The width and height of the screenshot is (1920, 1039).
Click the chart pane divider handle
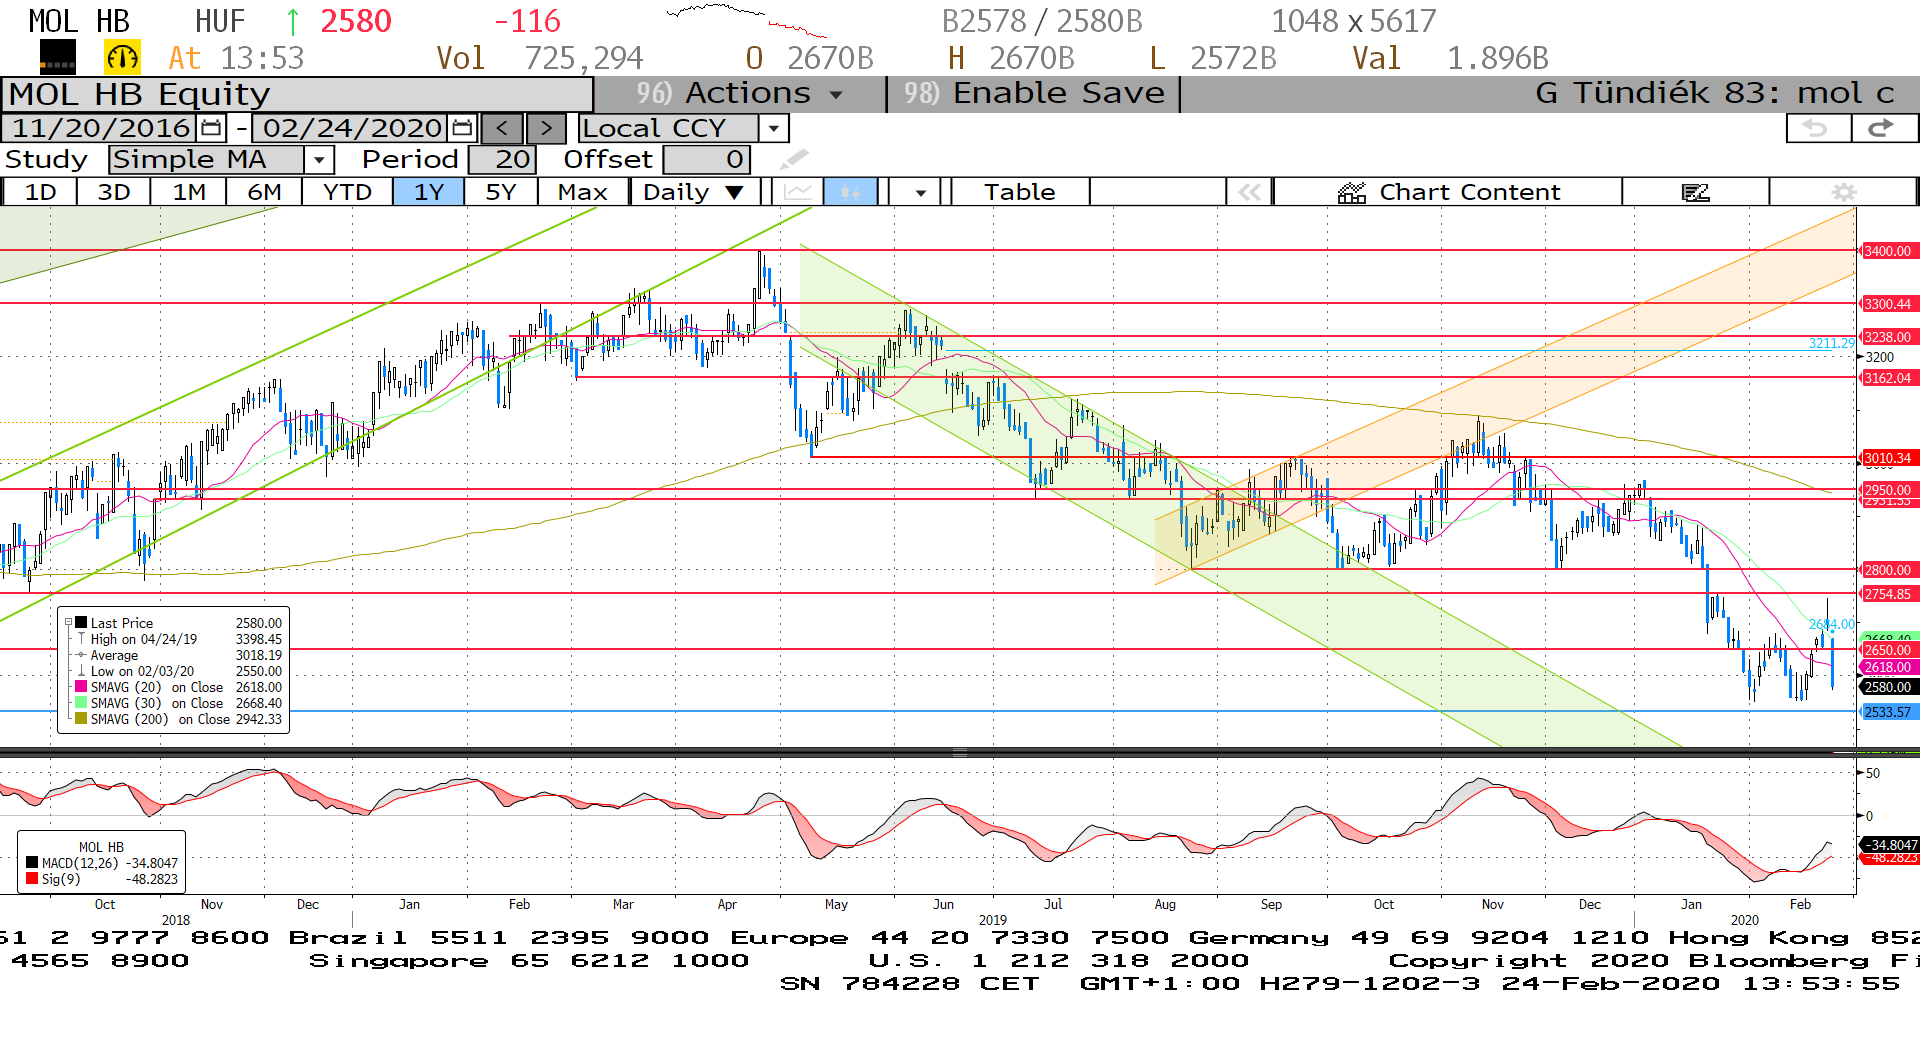coord(959,752)
